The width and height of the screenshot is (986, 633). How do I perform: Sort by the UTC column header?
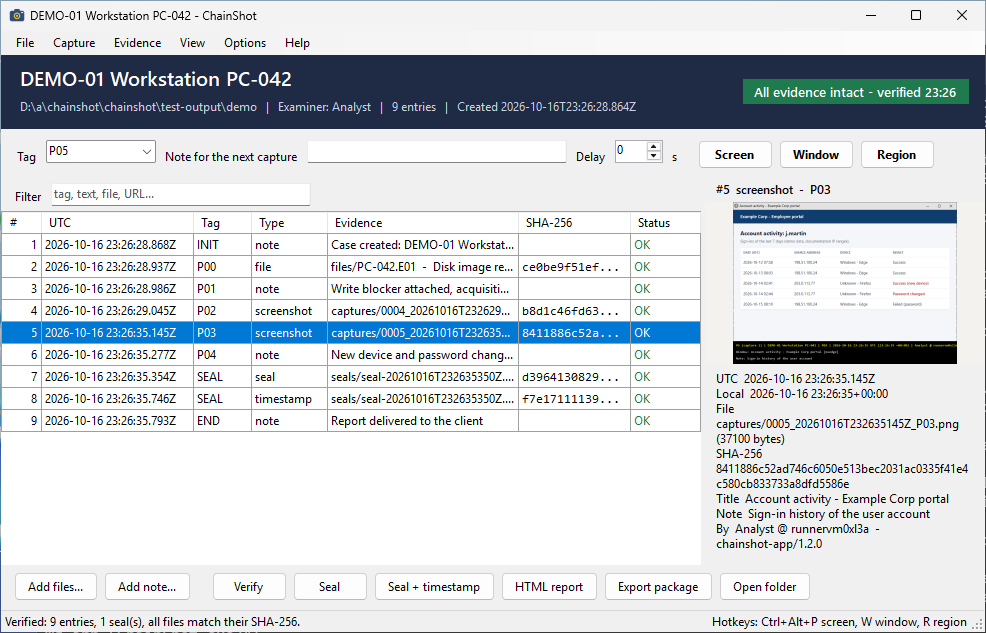(118, 223)
